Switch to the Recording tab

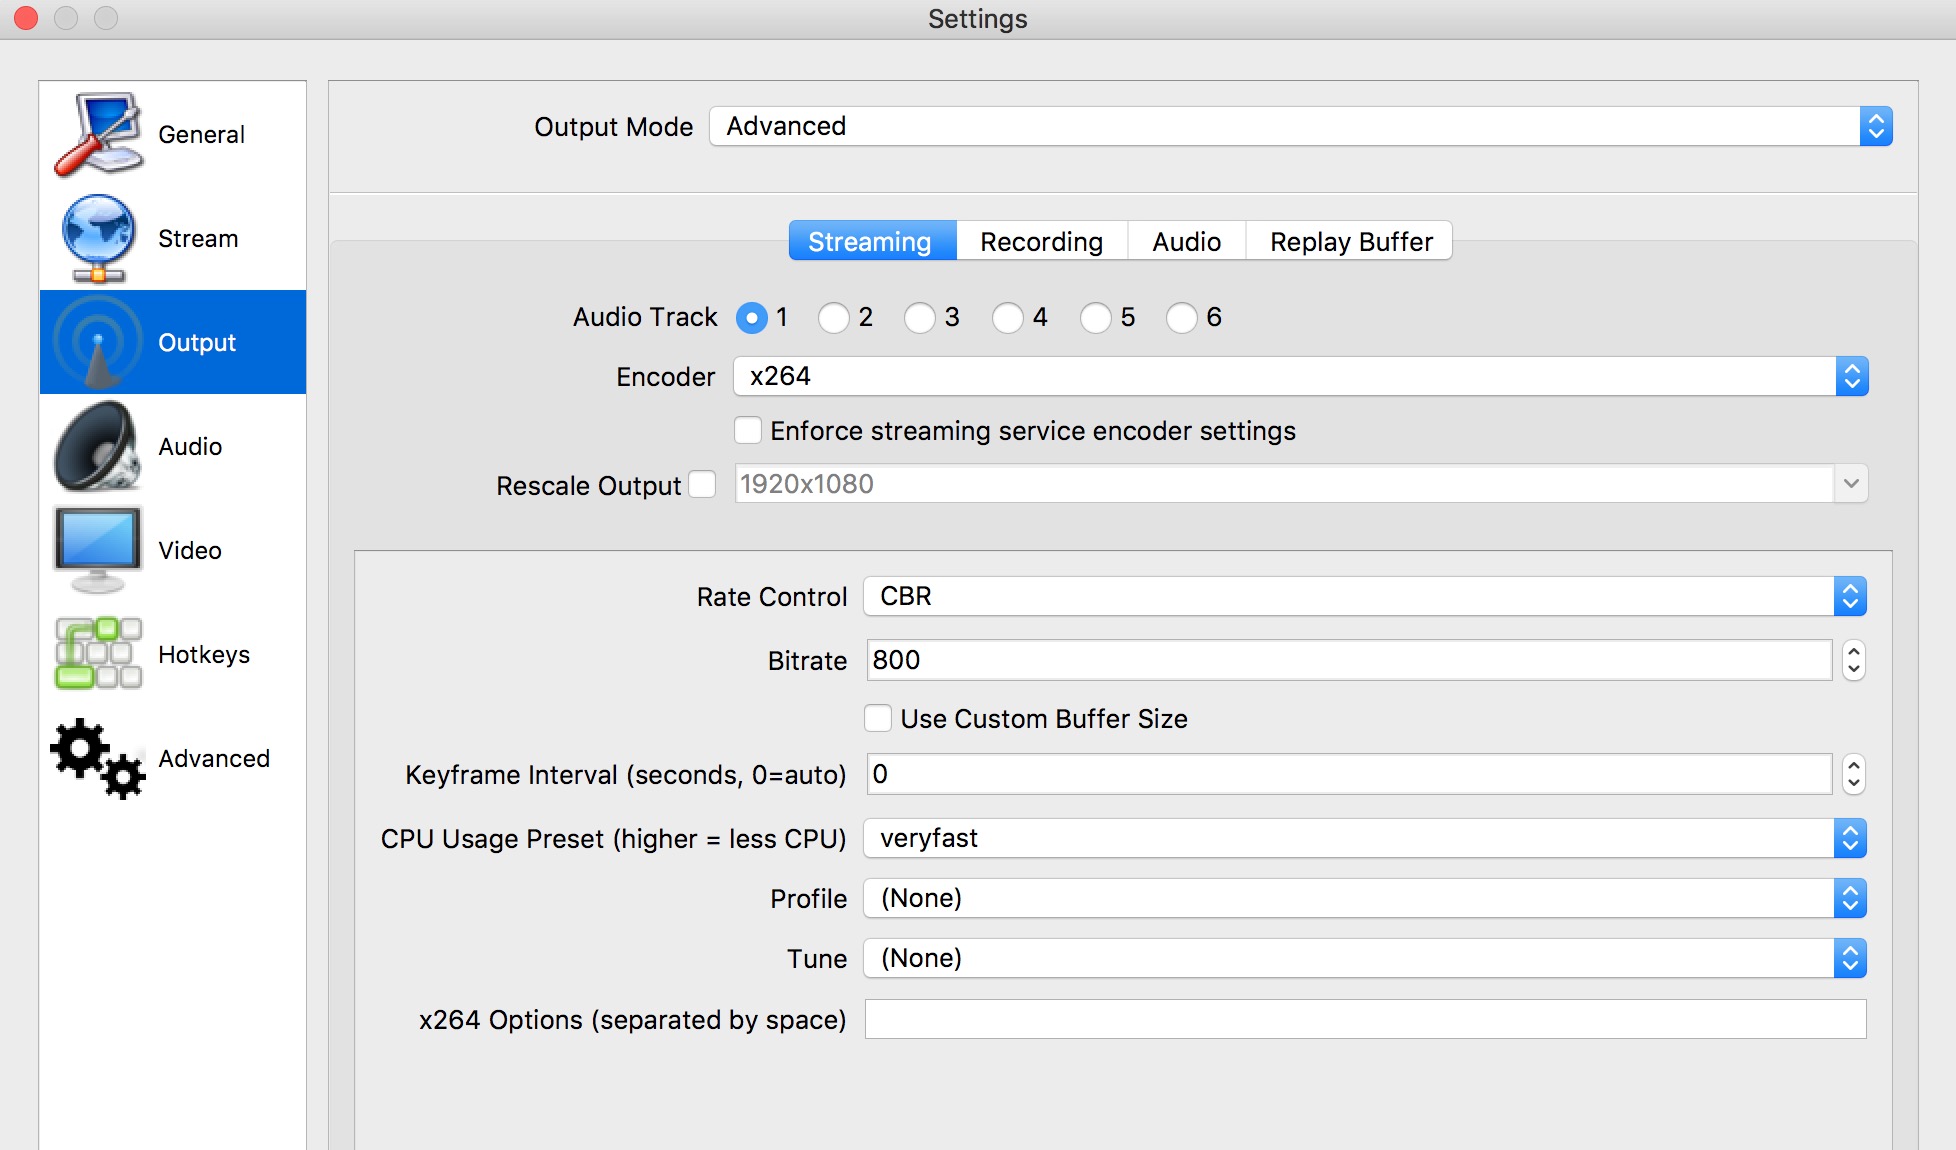1042,240
